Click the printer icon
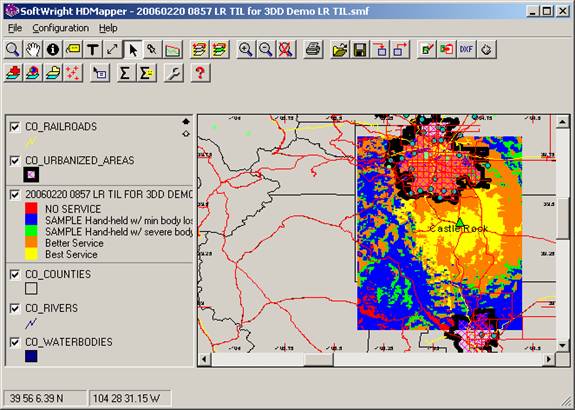Viewport: 575px width, 410px height. 313,50
